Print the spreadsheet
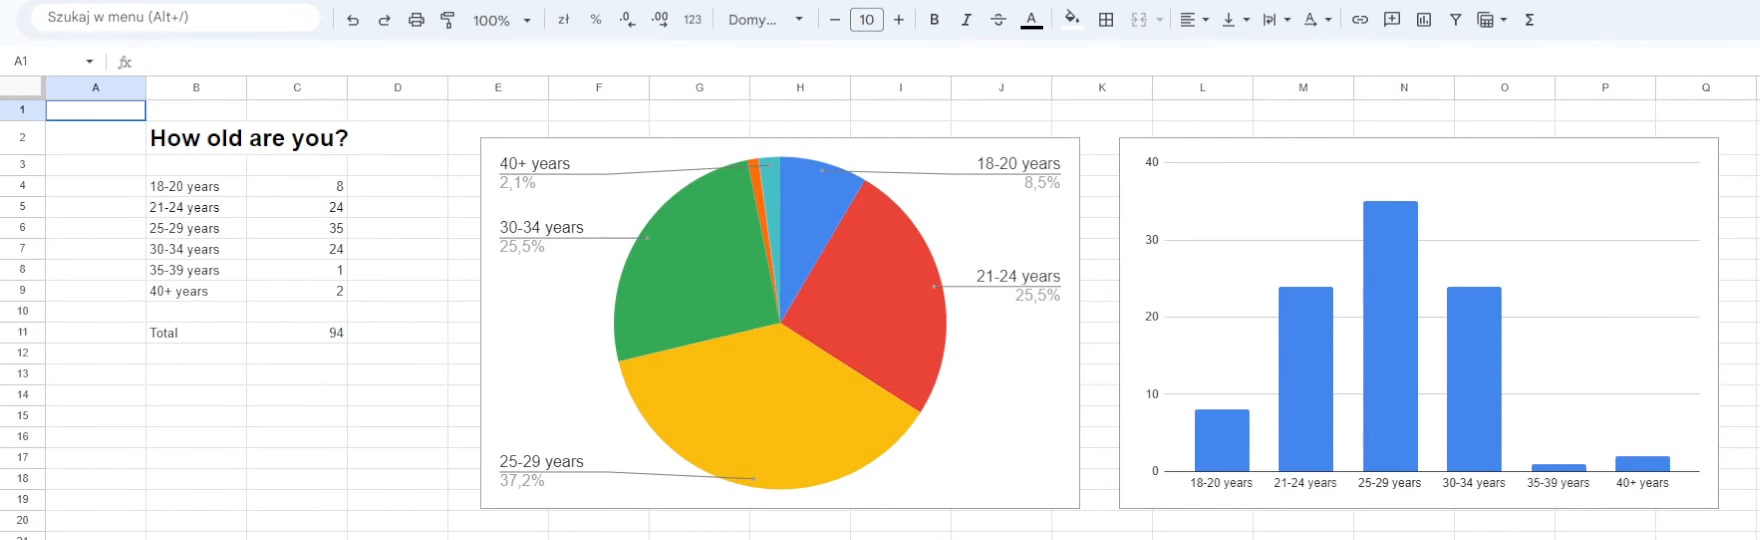Viewport: 1760px width, 540px height. click(x=416, y=20)
